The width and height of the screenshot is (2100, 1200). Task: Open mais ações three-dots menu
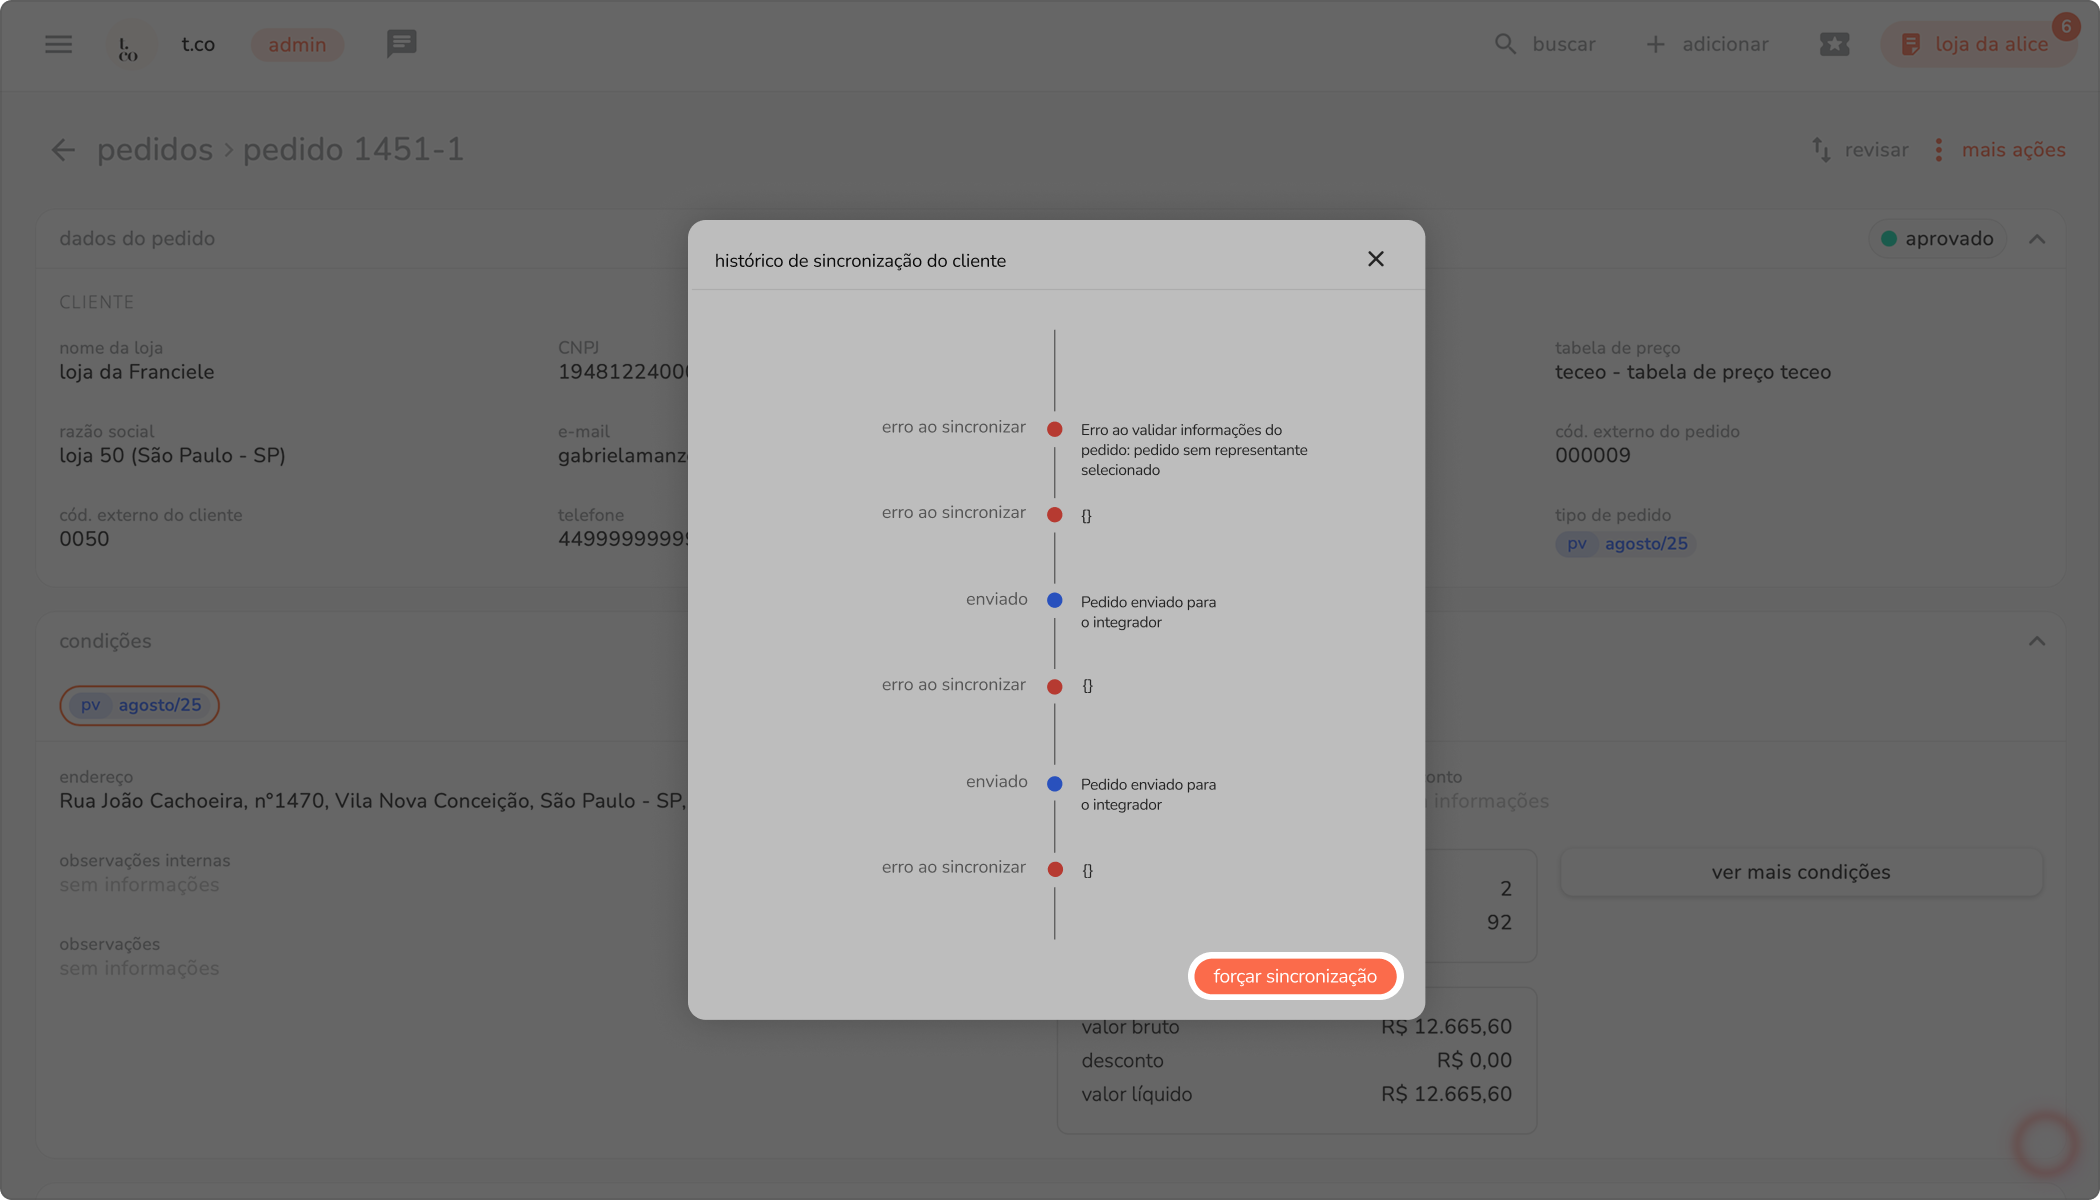[1939, 150]
